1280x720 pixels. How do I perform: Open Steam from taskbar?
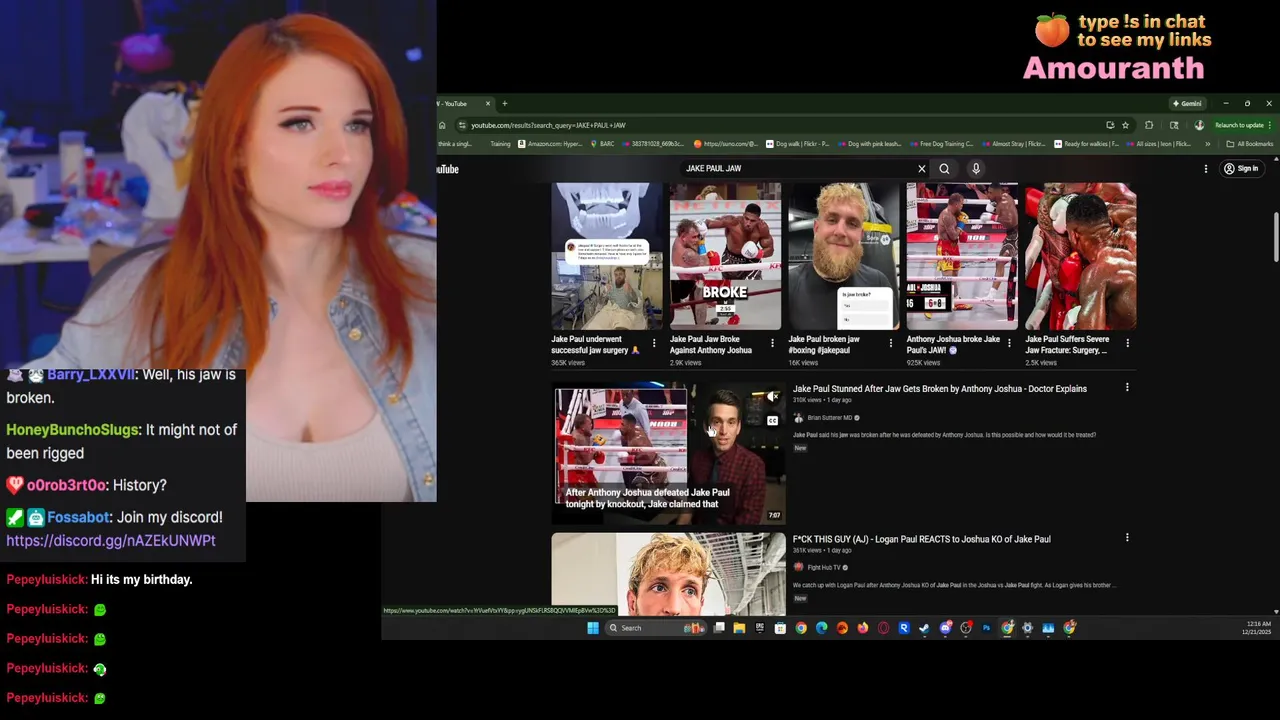[x=925, y=628]
